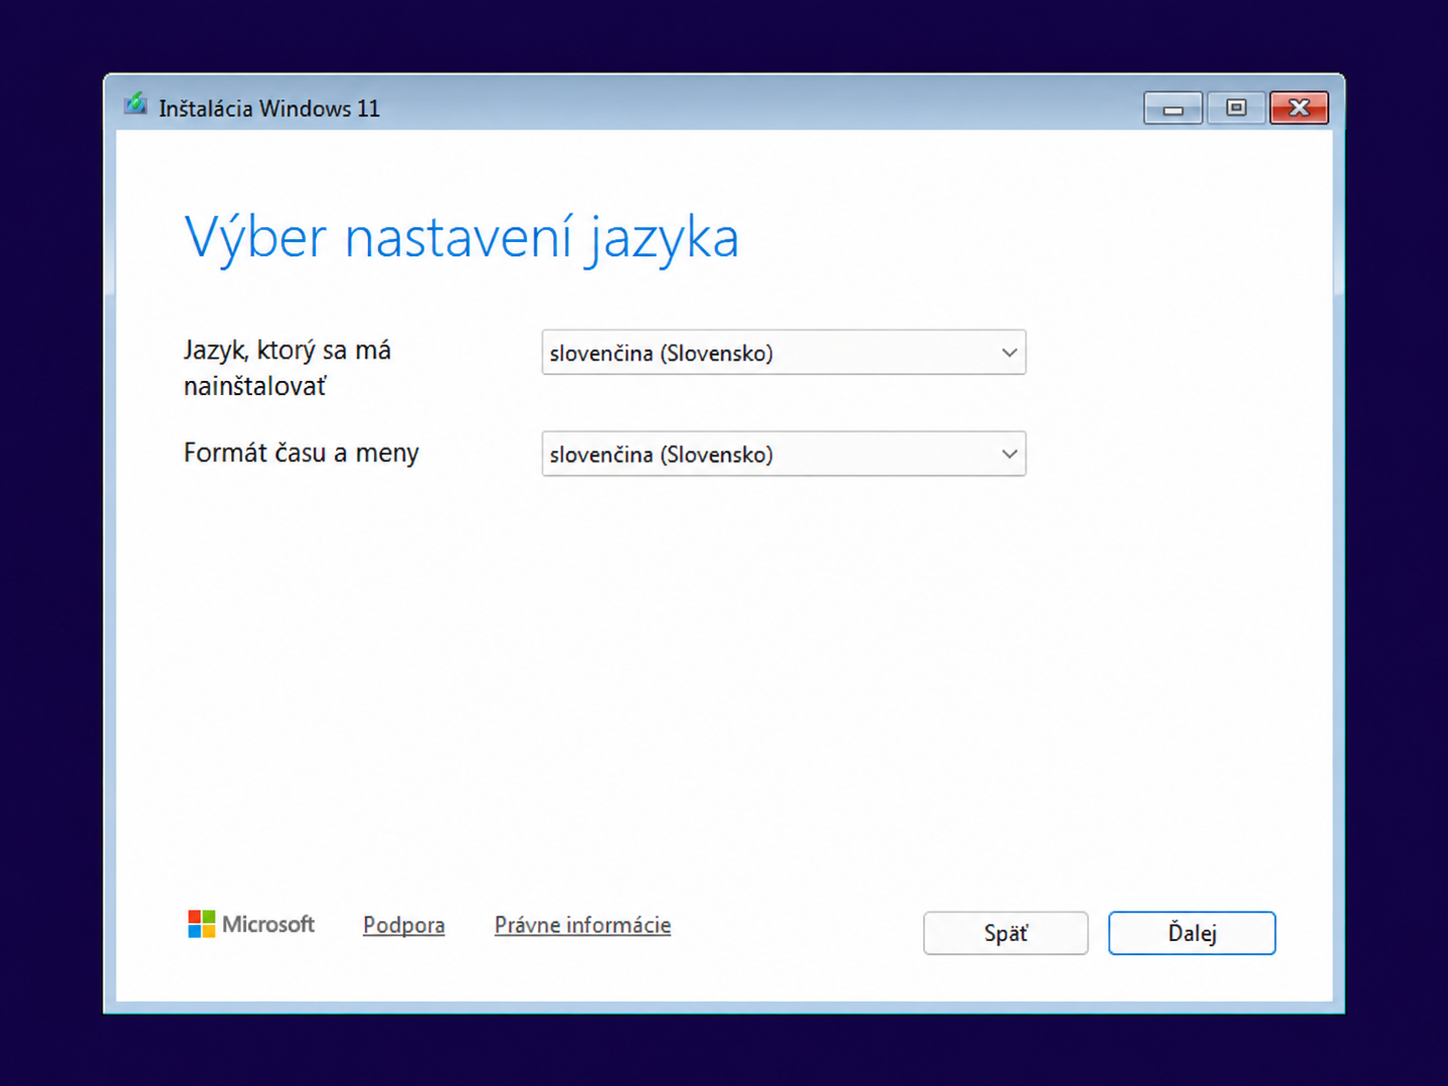Expand the time and currency format dropdown
The image size is (1448, 1086).
click(x=783, y=454)
